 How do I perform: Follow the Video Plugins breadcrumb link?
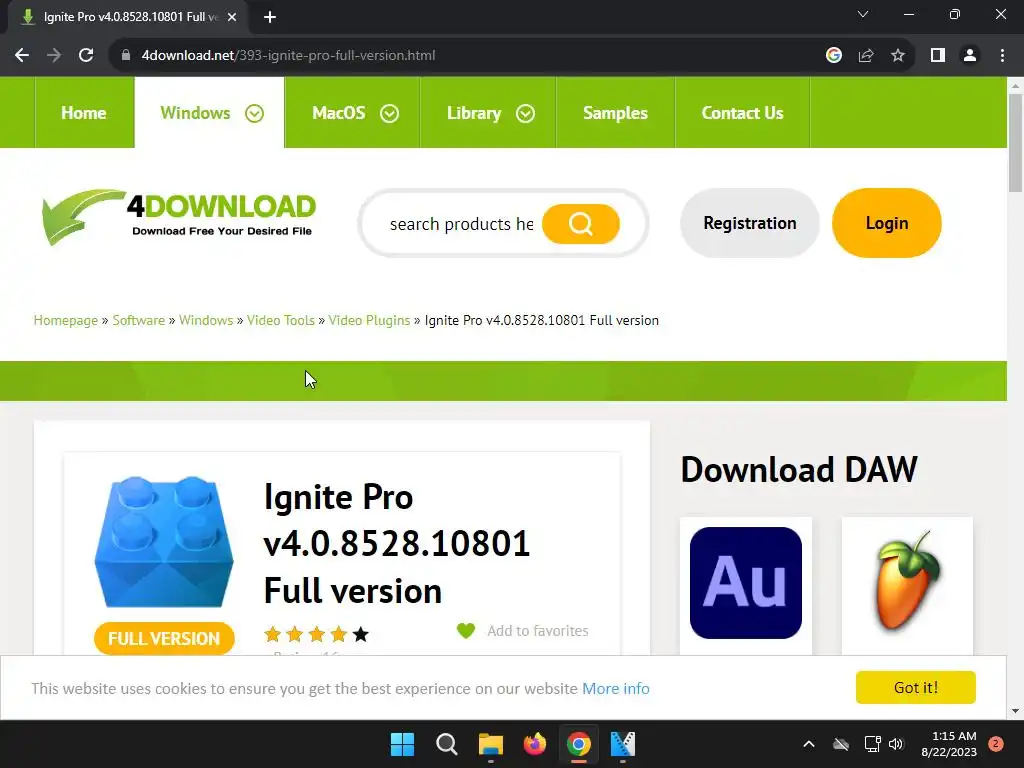click(369, 320)
